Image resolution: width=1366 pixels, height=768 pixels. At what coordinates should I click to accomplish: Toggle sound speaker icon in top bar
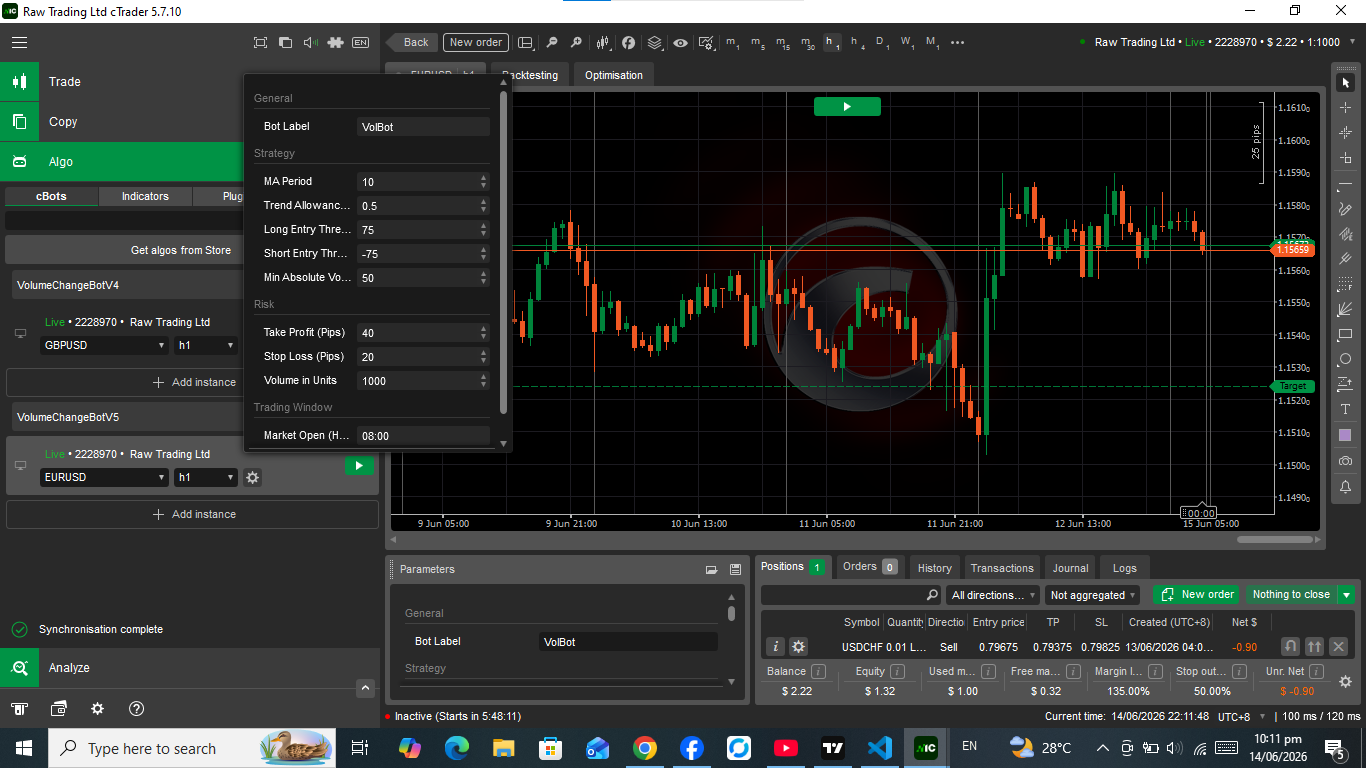coord(310,42)
